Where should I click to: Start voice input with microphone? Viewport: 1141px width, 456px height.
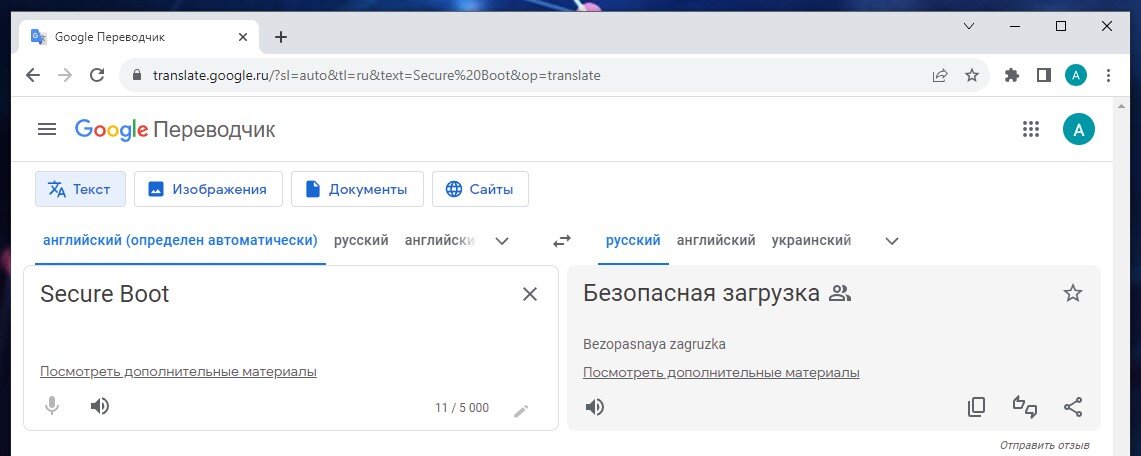pos(52,406)
